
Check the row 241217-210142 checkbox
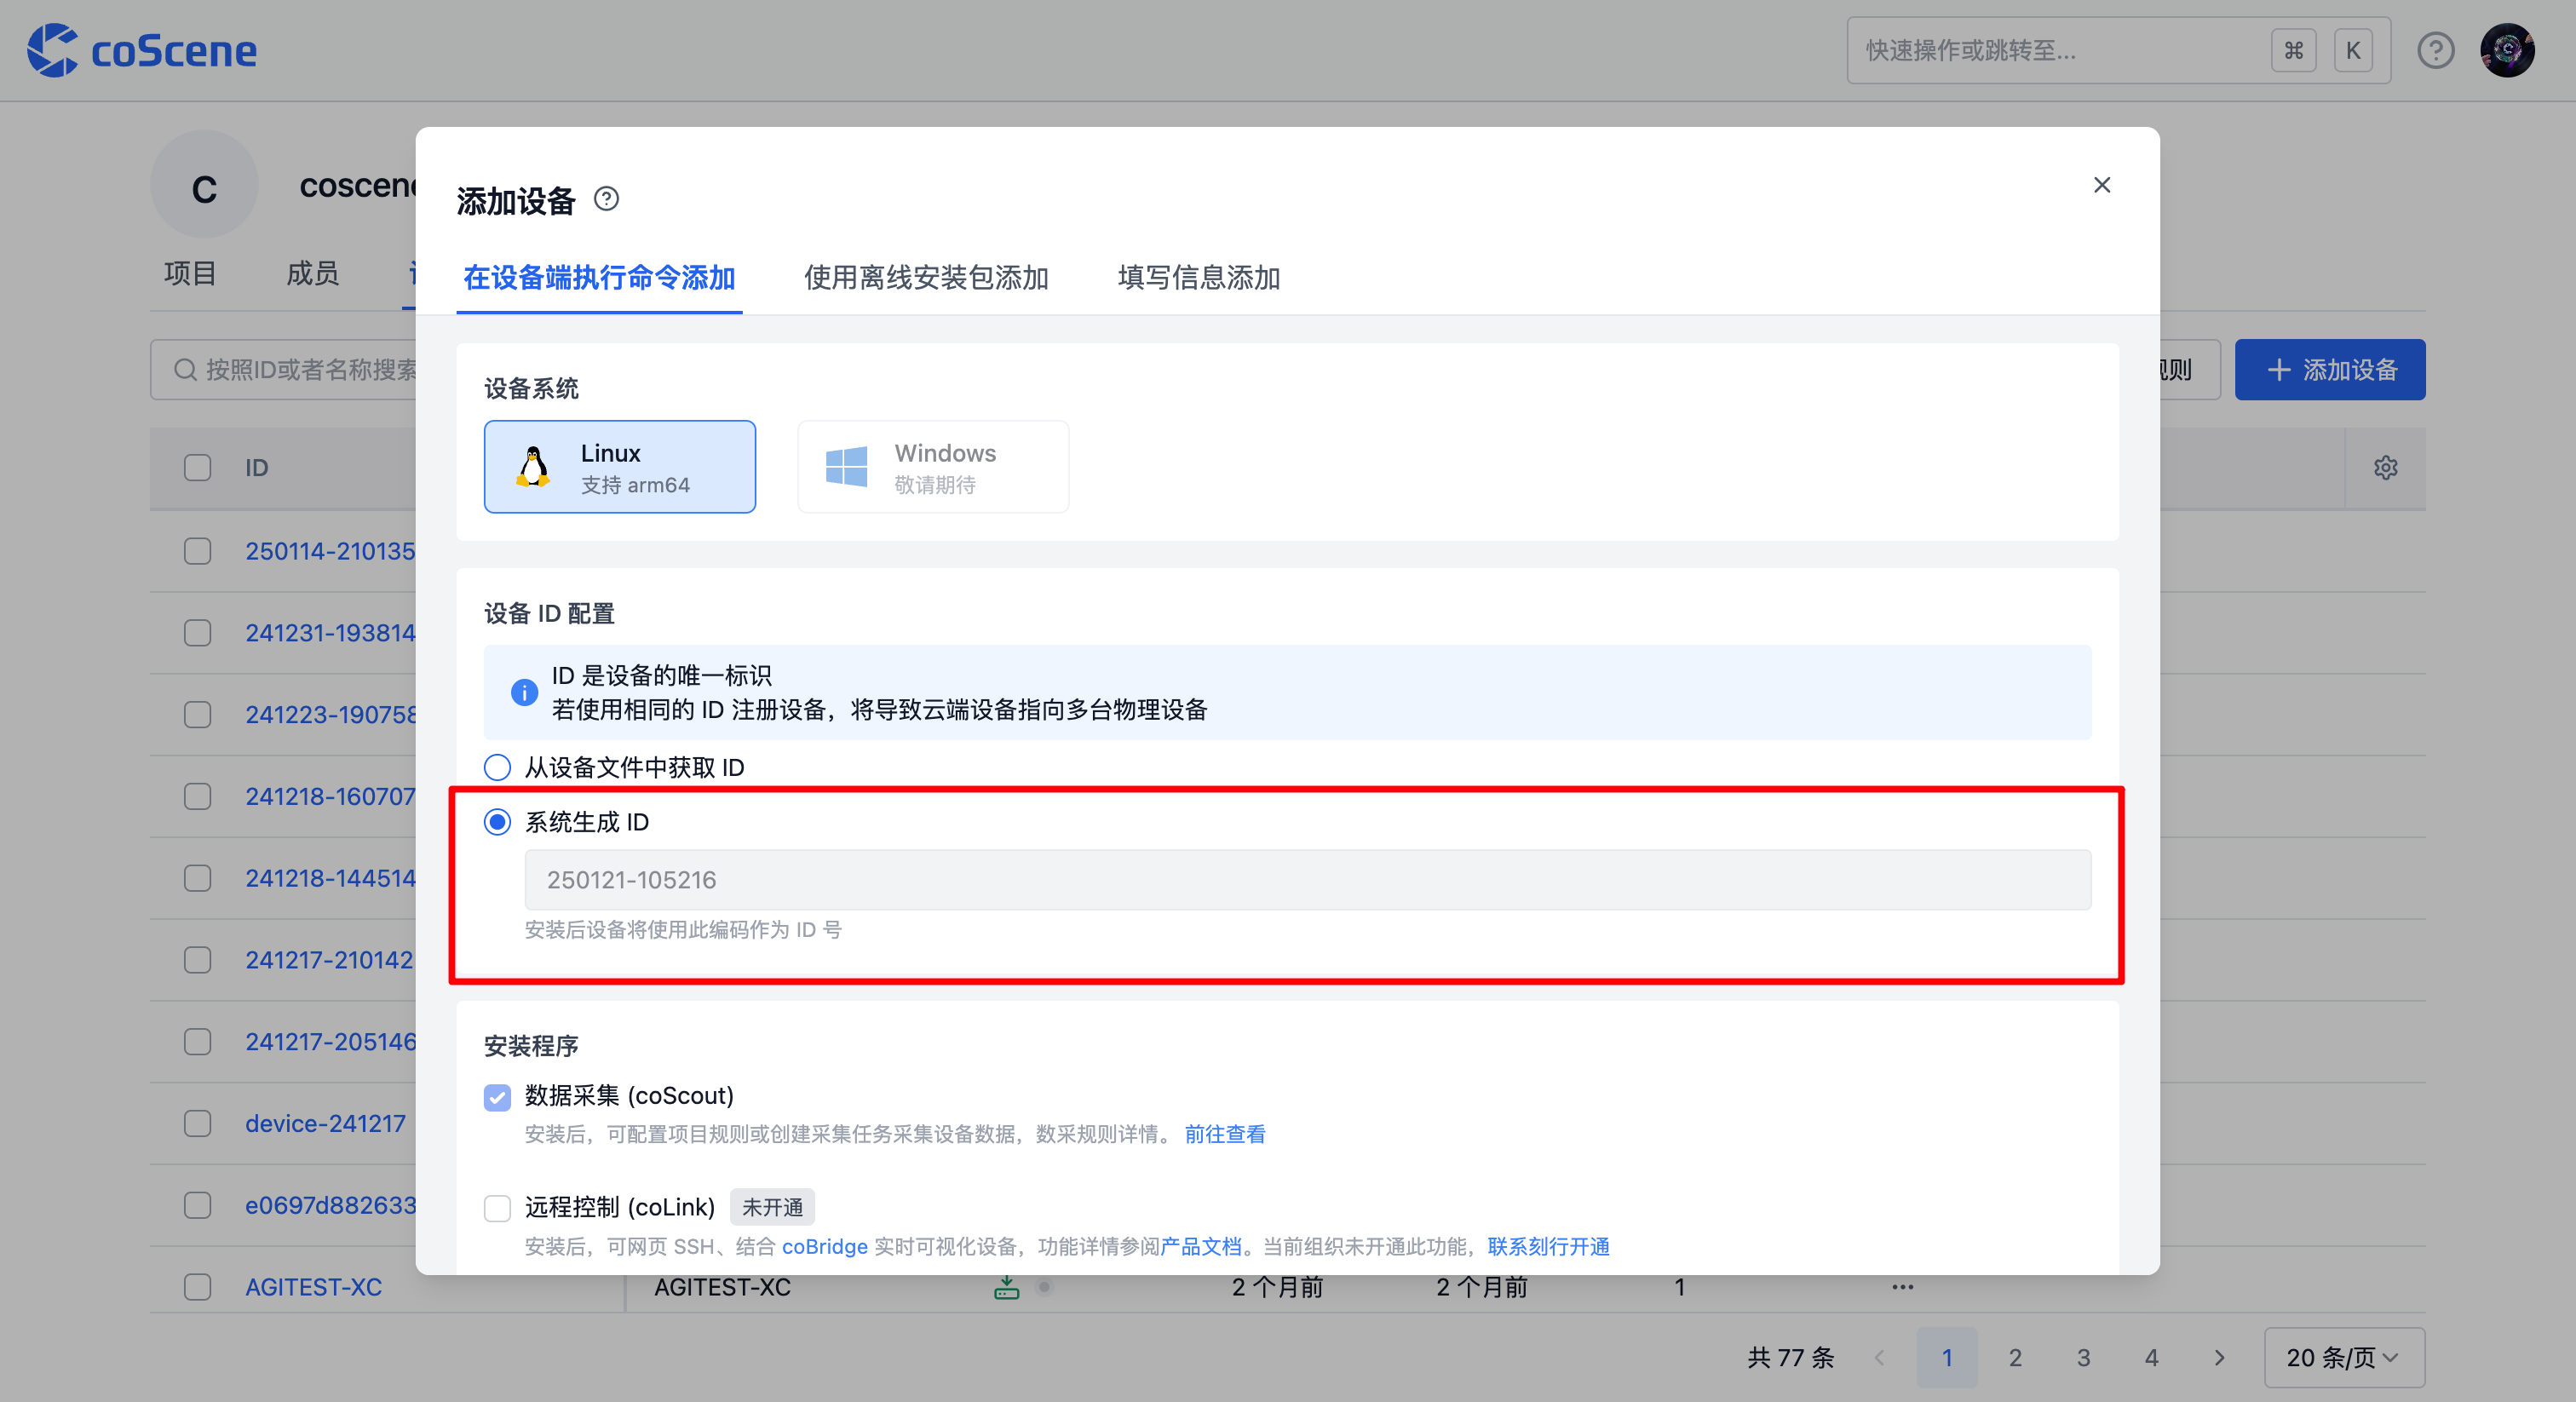click(198, 960)
